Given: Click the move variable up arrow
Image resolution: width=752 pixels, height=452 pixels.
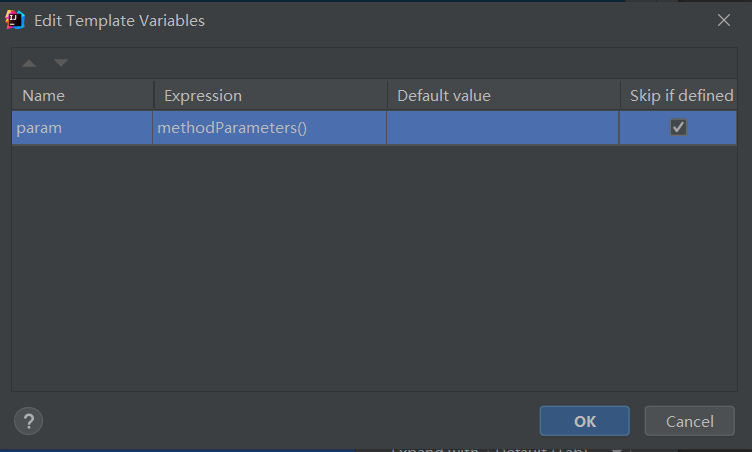Looking at the screenshot, I should (29, 63).
